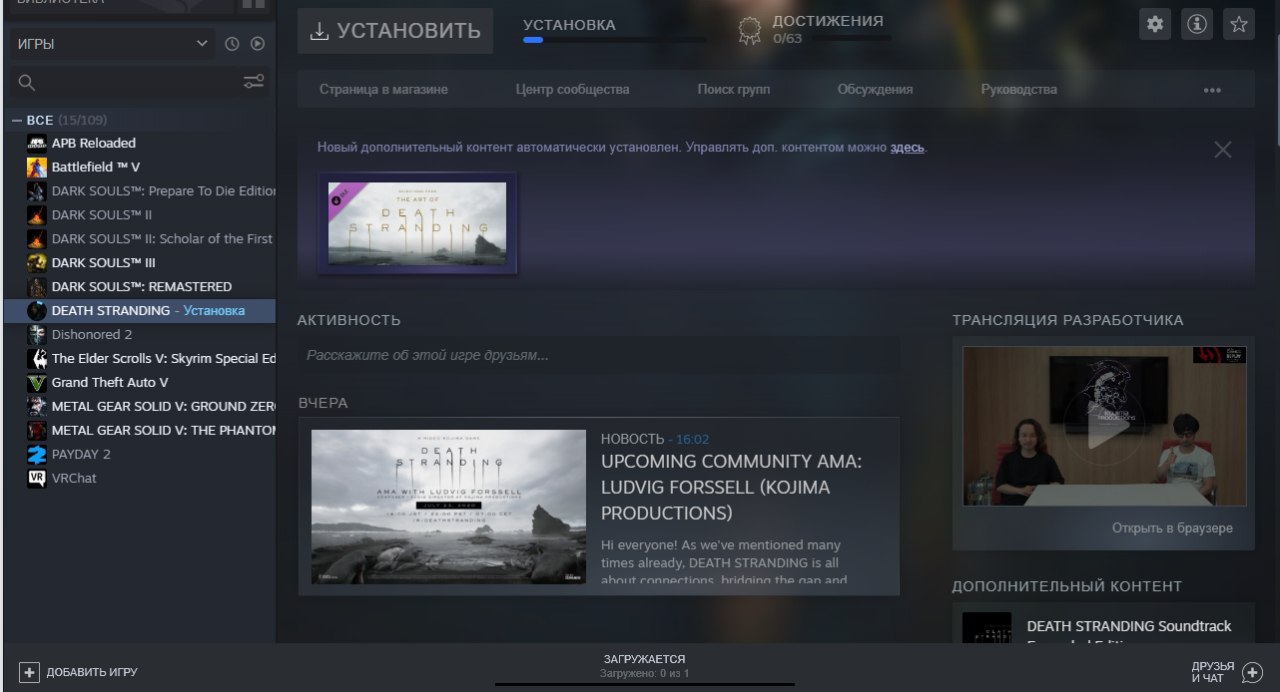This screenshot has height=692, width=1280.
Task: Open Death Stranding Soundtrack DLC thumbnail
Action: point(986,628)
